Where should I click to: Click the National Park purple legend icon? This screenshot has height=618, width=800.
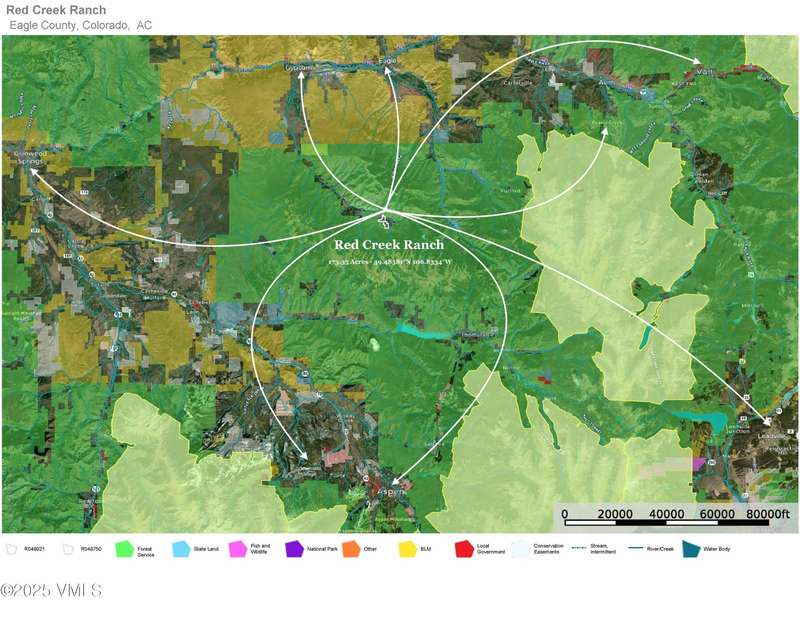click(x=294, y=549)
